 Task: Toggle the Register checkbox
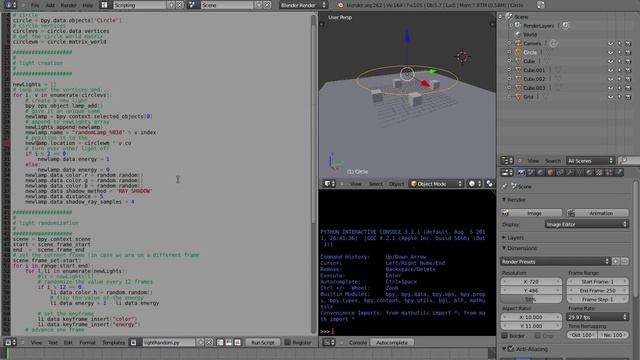(x=287, y=342)
